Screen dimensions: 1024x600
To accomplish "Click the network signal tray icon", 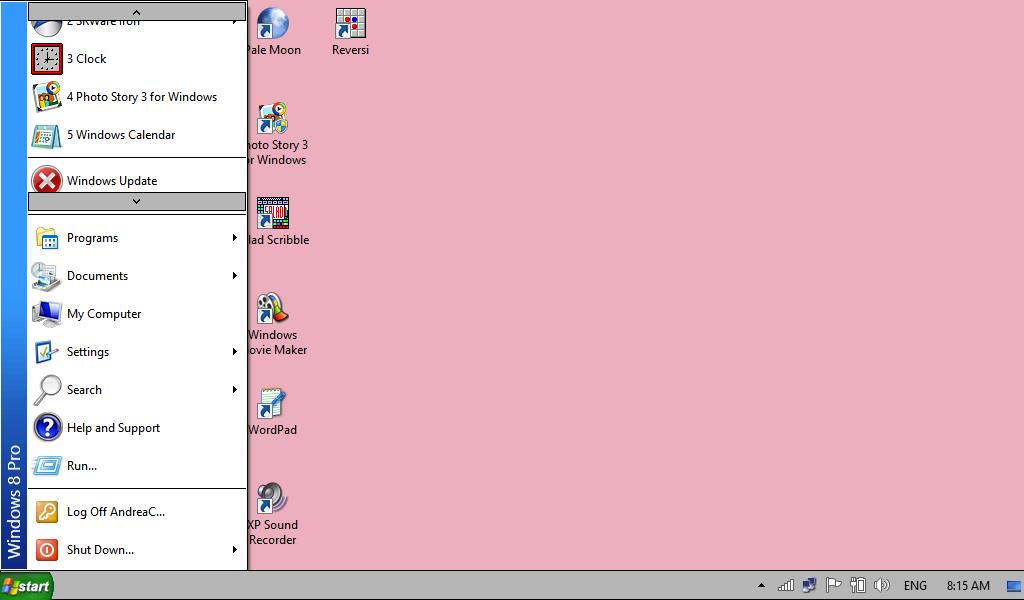I will pyautogui.click(x=786, y=585).
